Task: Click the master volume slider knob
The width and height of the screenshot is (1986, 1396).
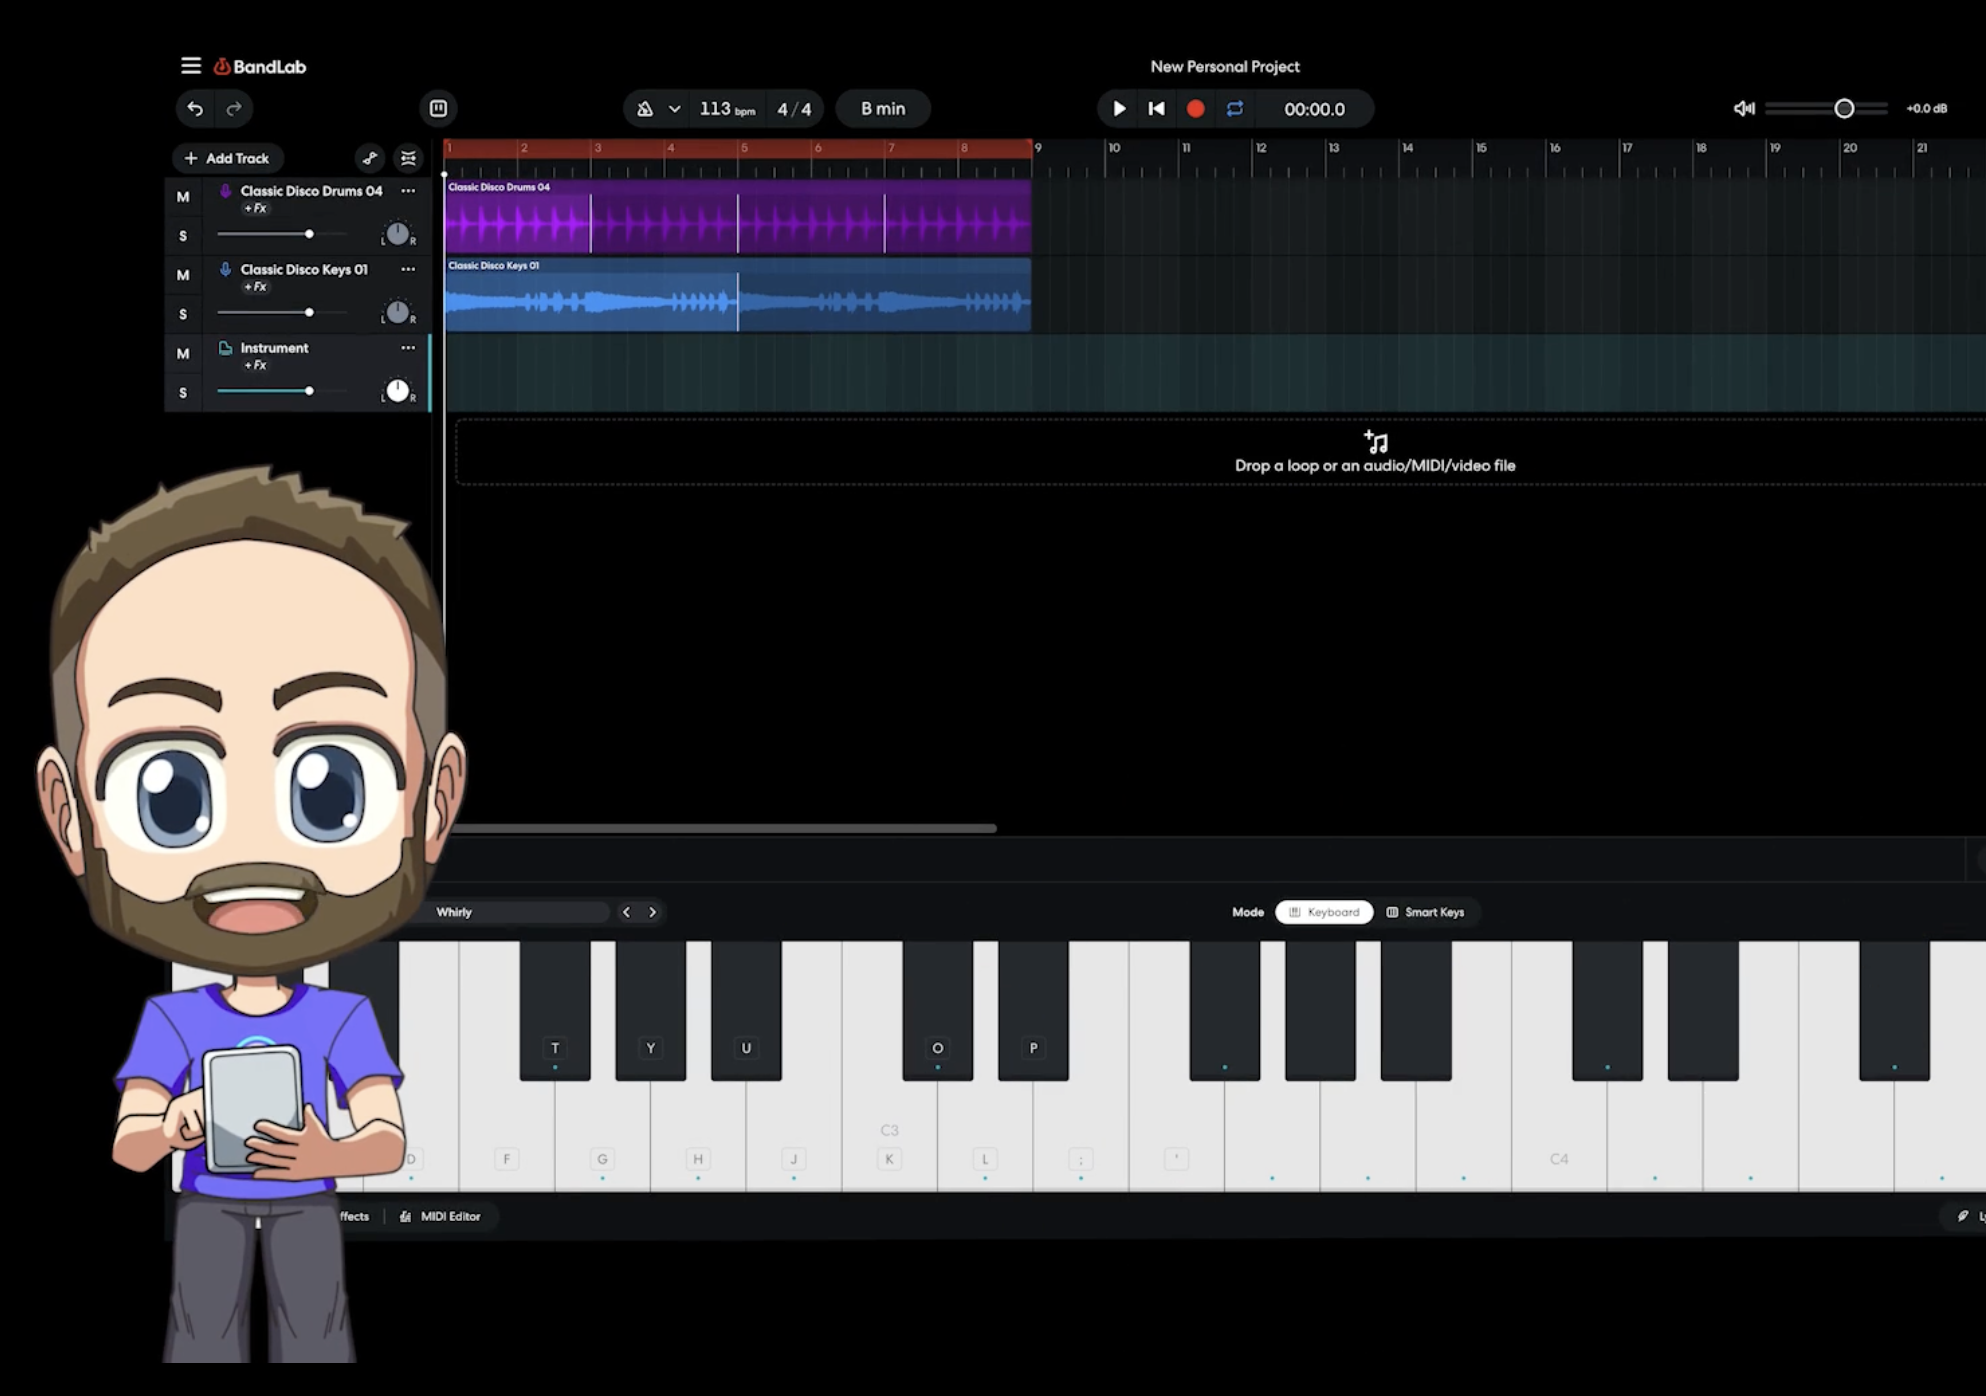Action: click(1844, 108)
